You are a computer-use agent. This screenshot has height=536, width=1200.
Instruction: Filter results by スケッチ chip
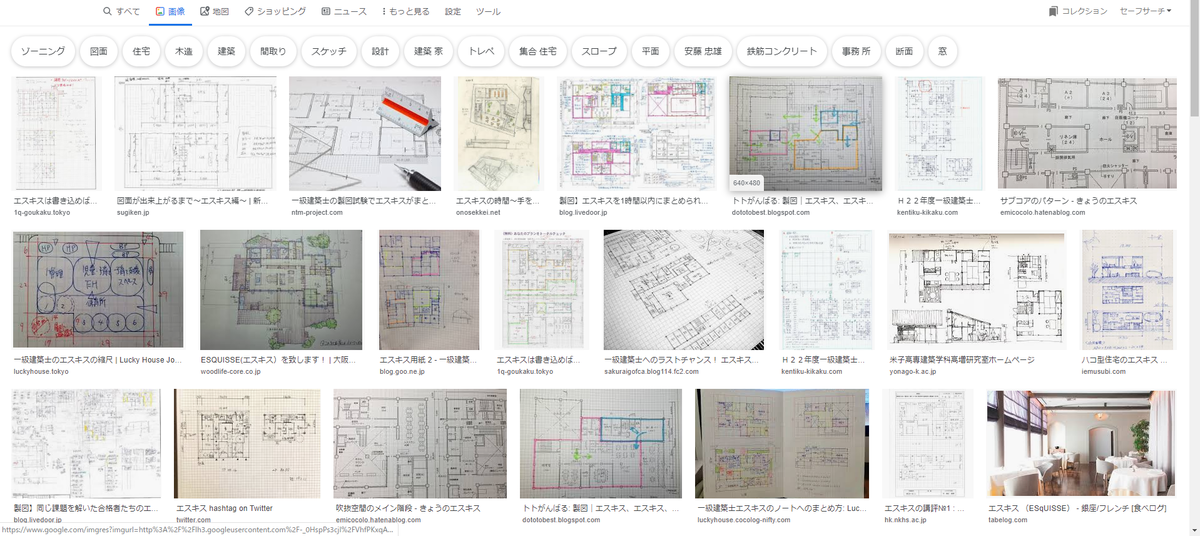tap(328, 51)
